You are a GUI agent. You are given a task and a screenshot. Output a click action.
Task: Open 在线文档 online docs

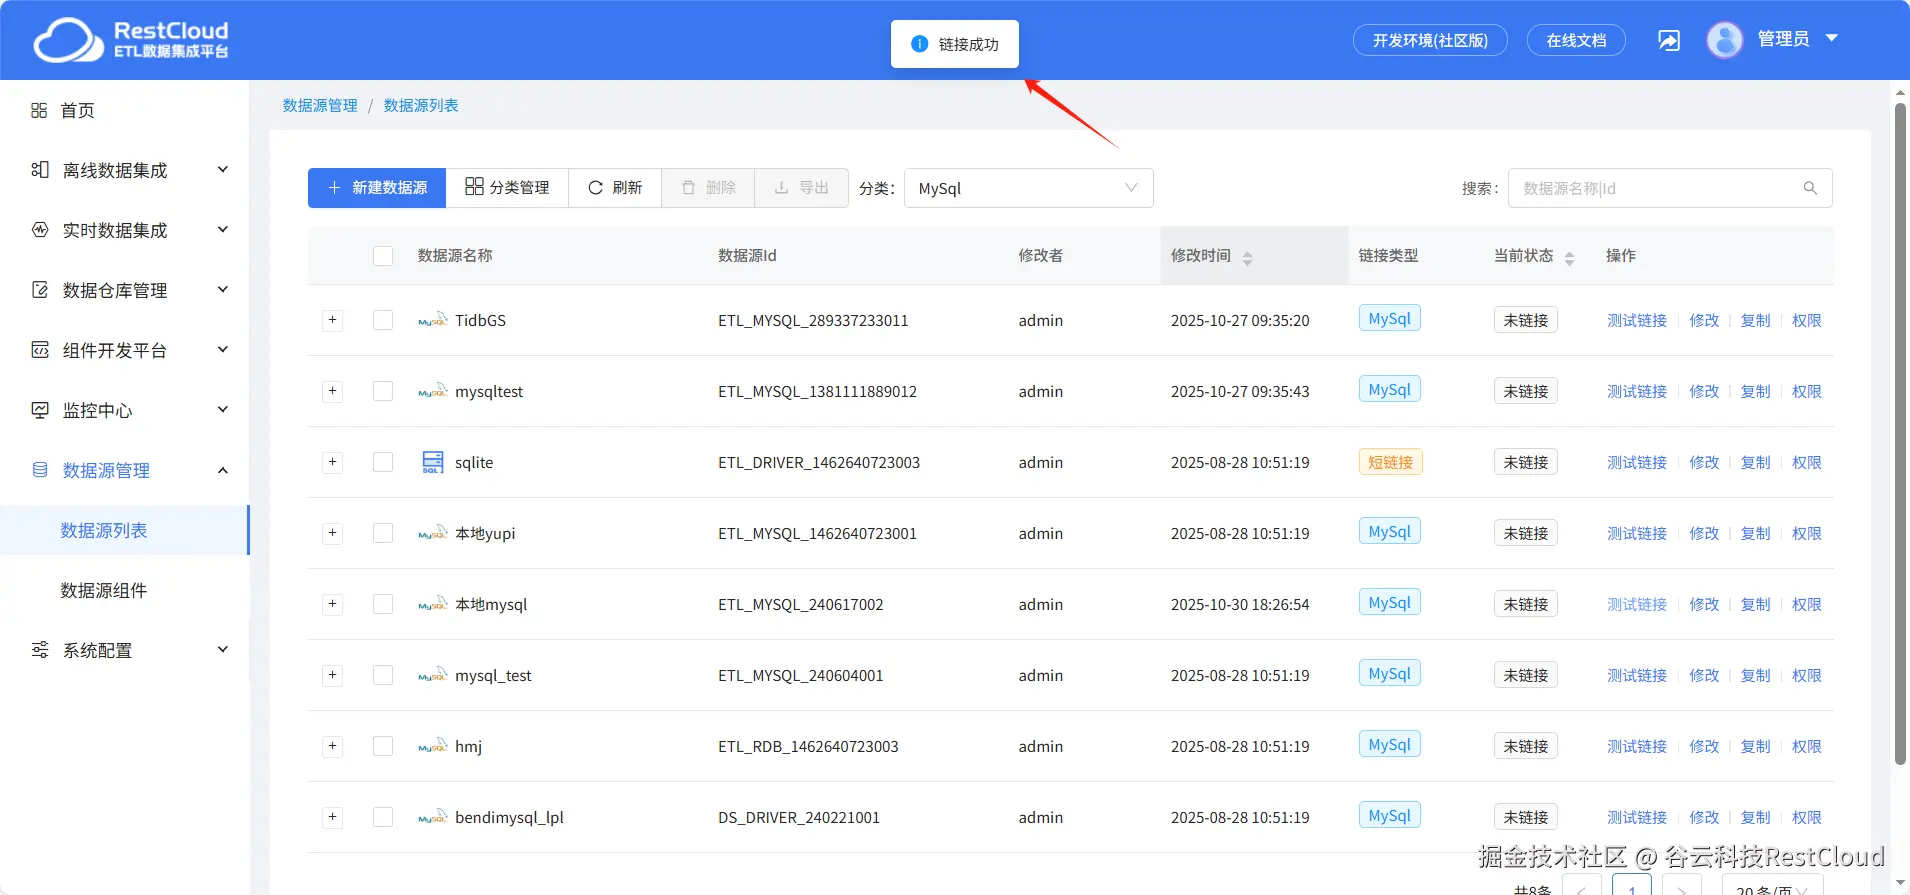point(1576,40)
